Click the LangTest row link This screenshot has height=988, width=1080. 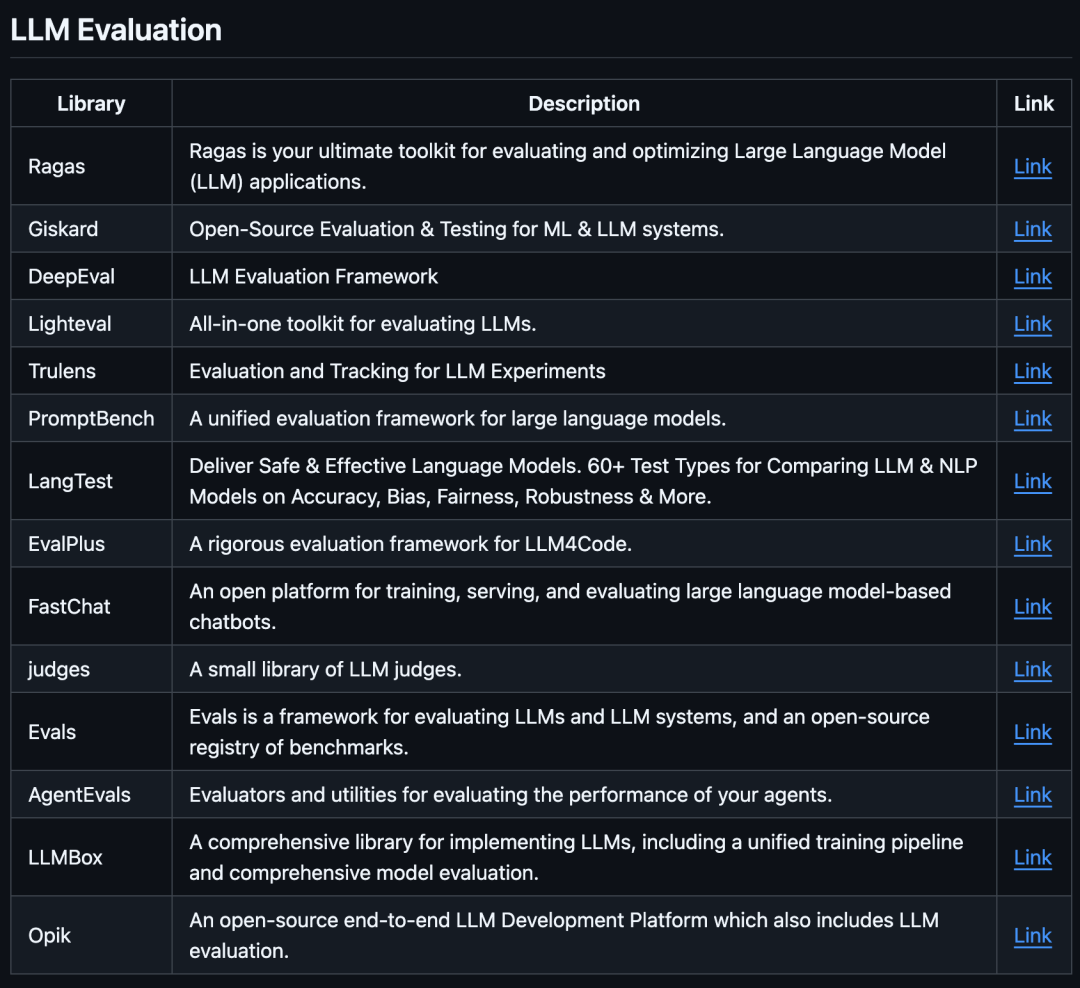(1032, 482)
